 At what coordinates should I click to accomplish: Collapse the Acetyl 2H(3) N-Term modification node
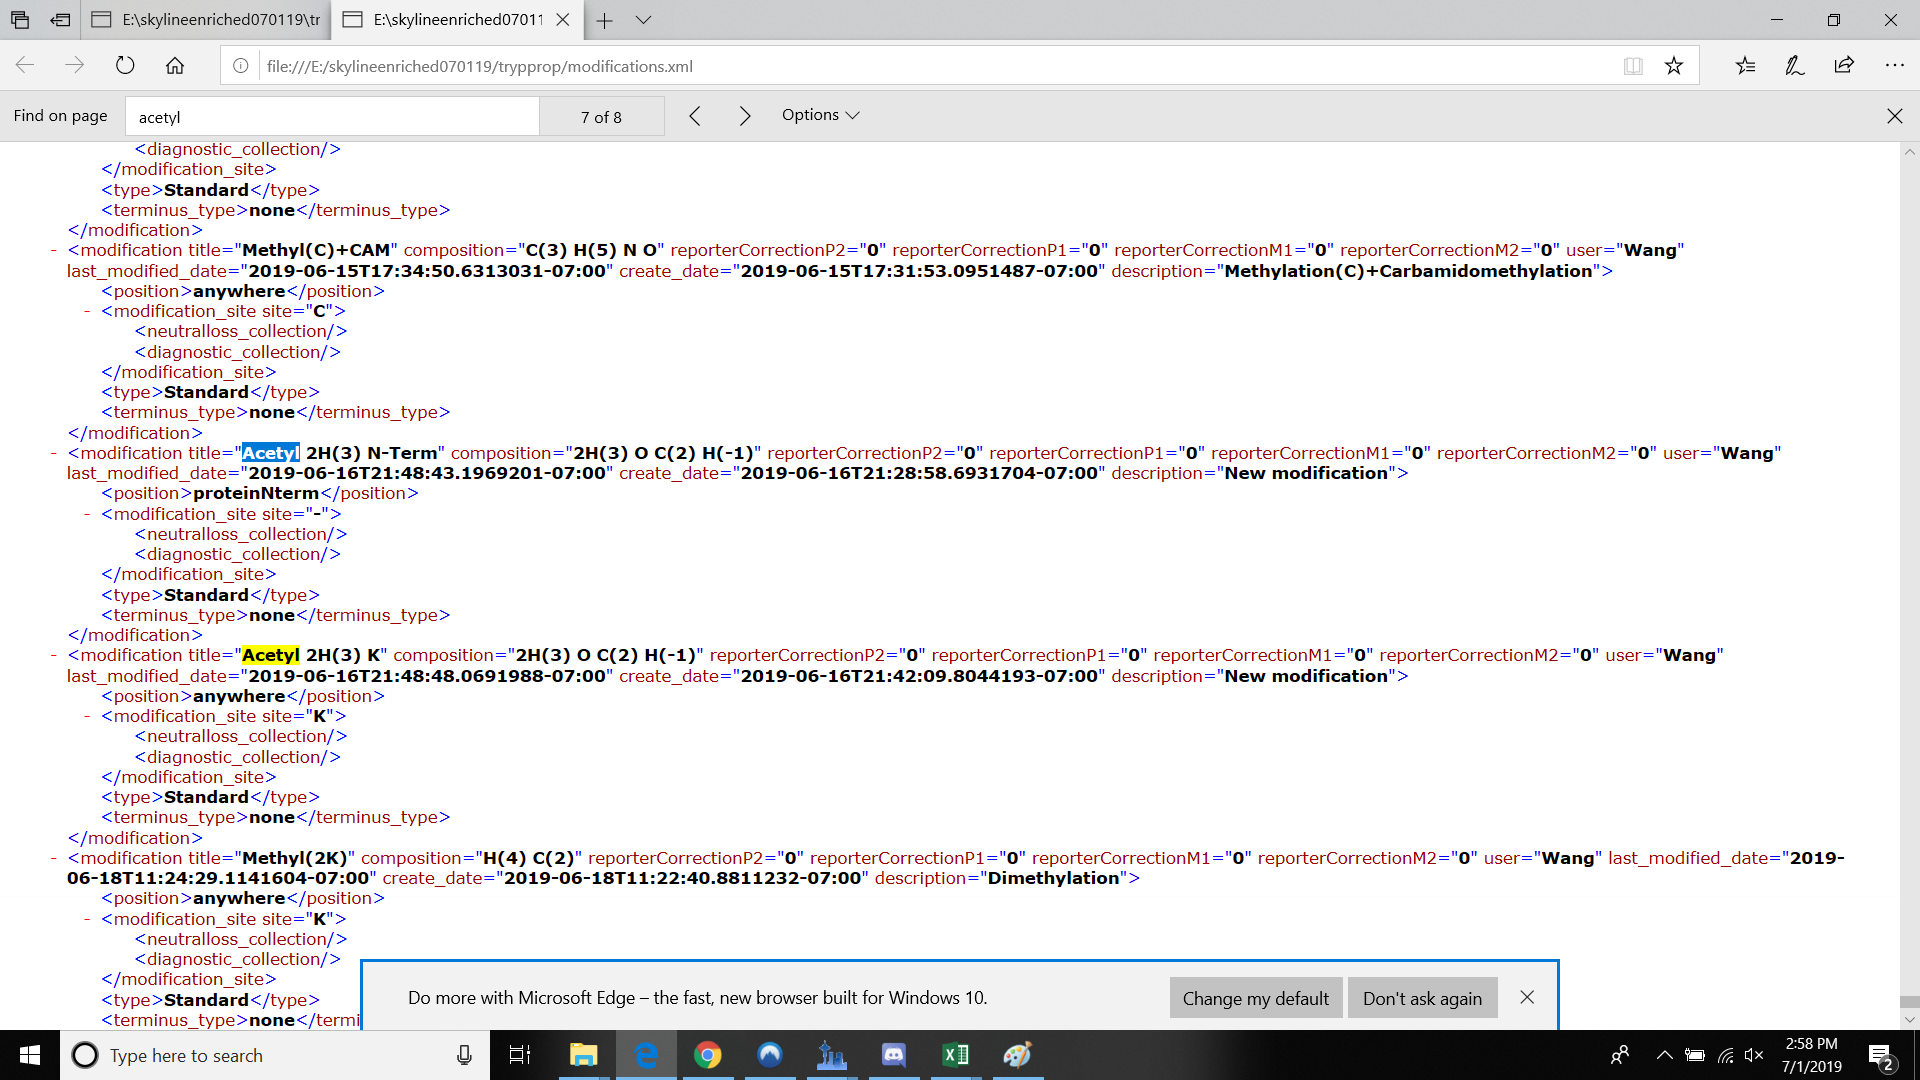[x=53, y=454]
